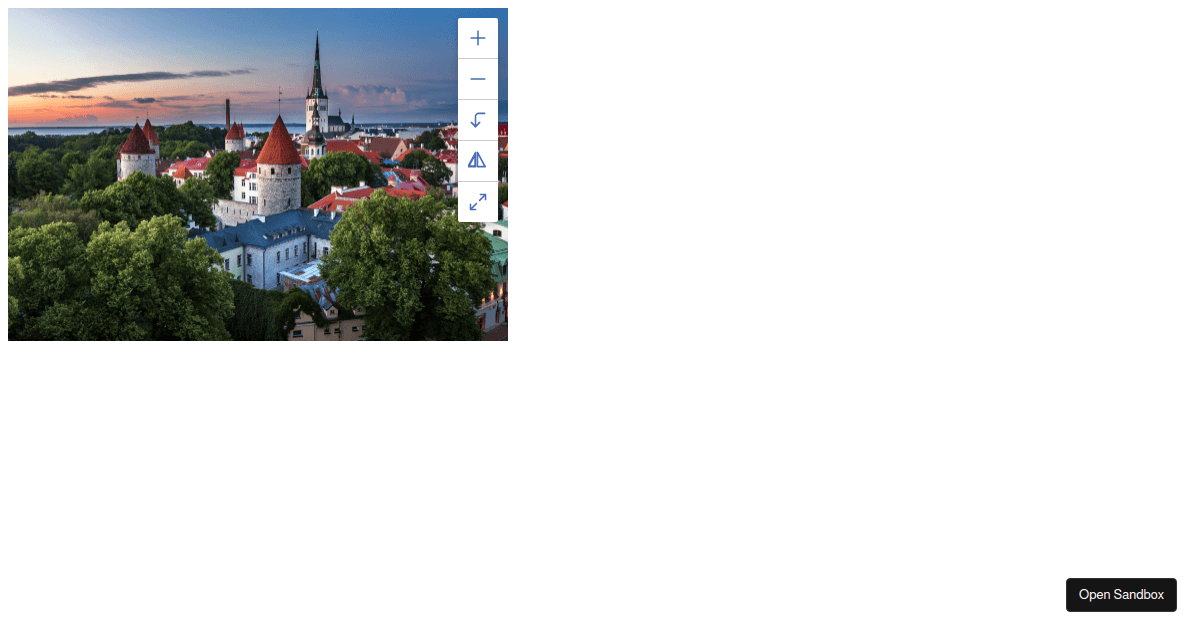Enter fullscreen mode for the photo
The height and width of the screenshot is (630, 1200).
pos(478,201)
